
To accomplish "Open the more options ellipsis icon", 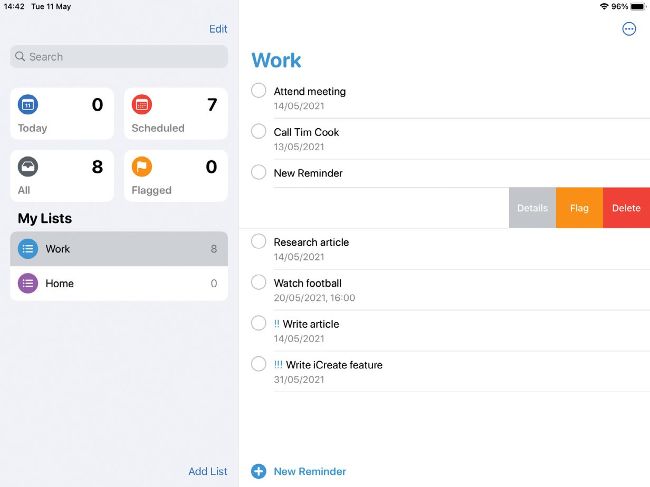I will point(629,29).
